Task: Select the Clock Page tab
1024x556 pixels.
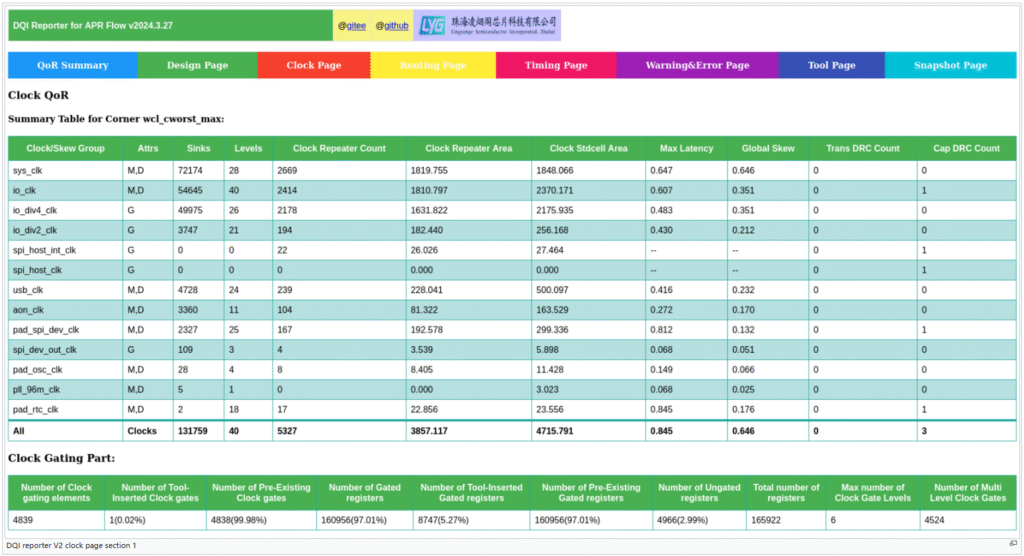Action: point(313,65)
